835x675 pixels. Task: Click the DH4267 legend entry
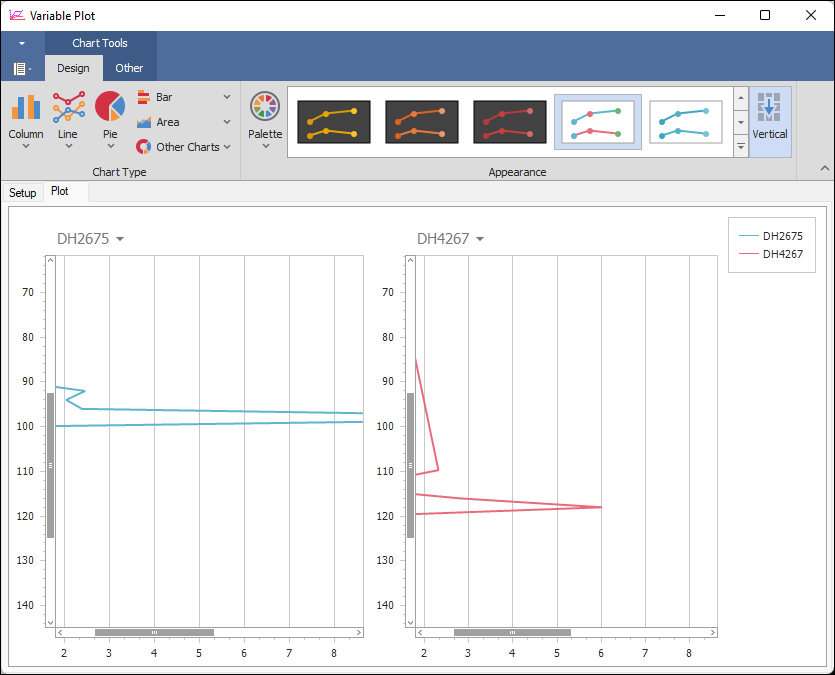pos(771,254)
